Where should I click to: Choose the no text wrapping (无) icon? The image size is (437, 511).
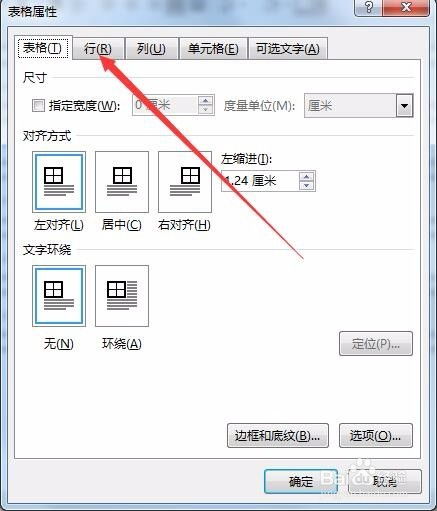59,296
